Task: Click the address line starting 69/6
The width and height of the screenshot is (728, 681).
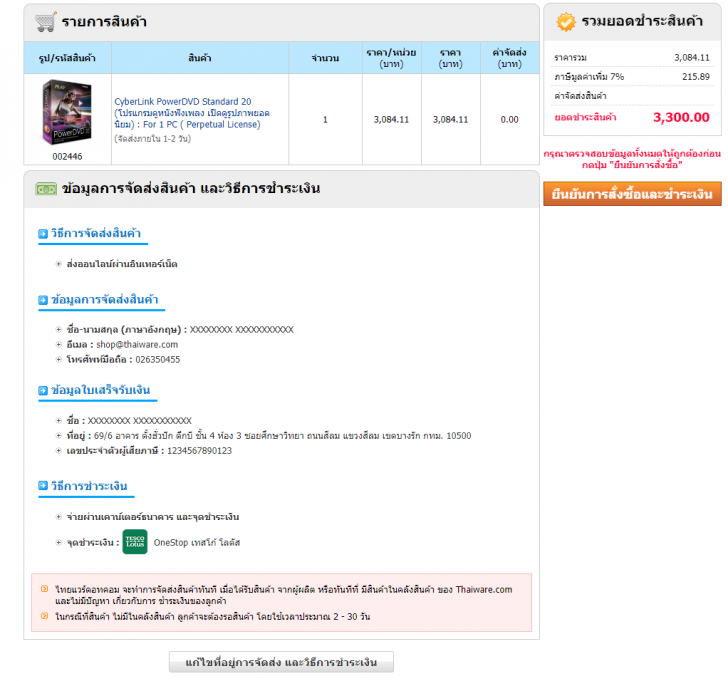Action: click(283, 435)
